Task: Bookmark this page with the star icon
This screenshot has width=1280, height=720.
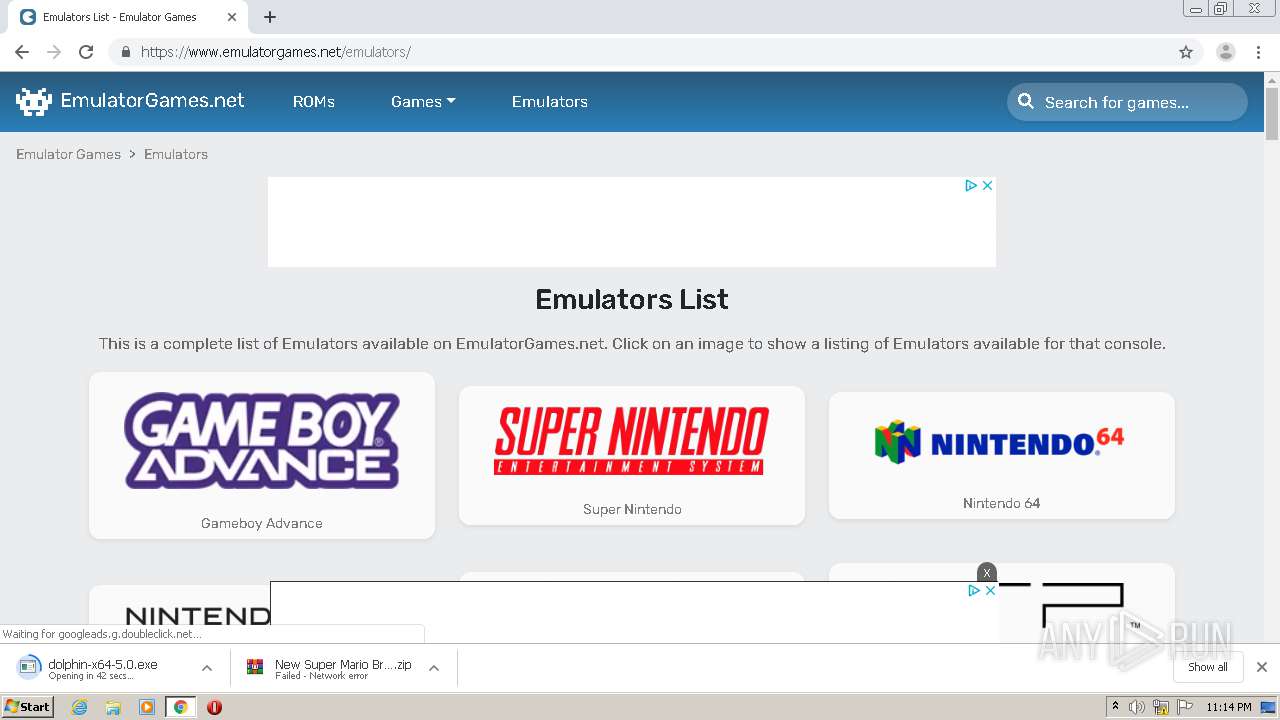Action: (1186, 52)
